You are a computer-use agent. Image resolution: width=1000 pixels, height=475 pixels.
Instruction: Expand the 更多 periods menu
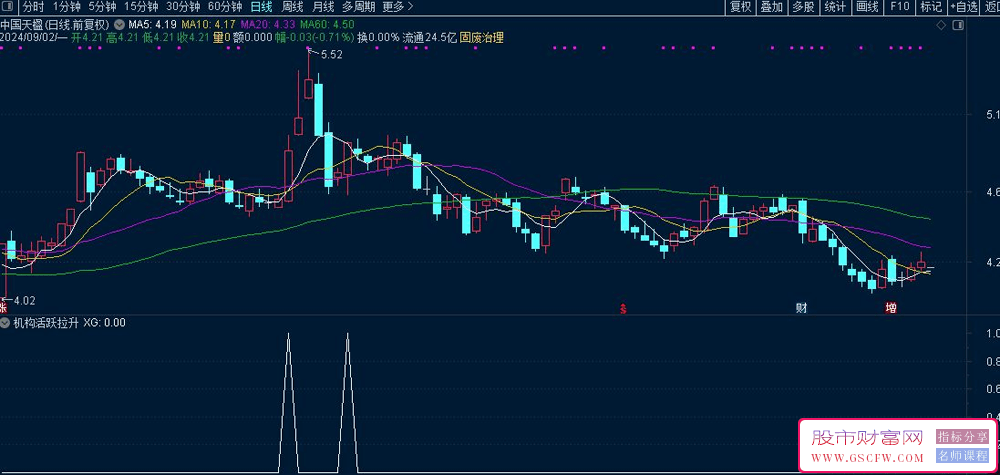tap(398, 7)
